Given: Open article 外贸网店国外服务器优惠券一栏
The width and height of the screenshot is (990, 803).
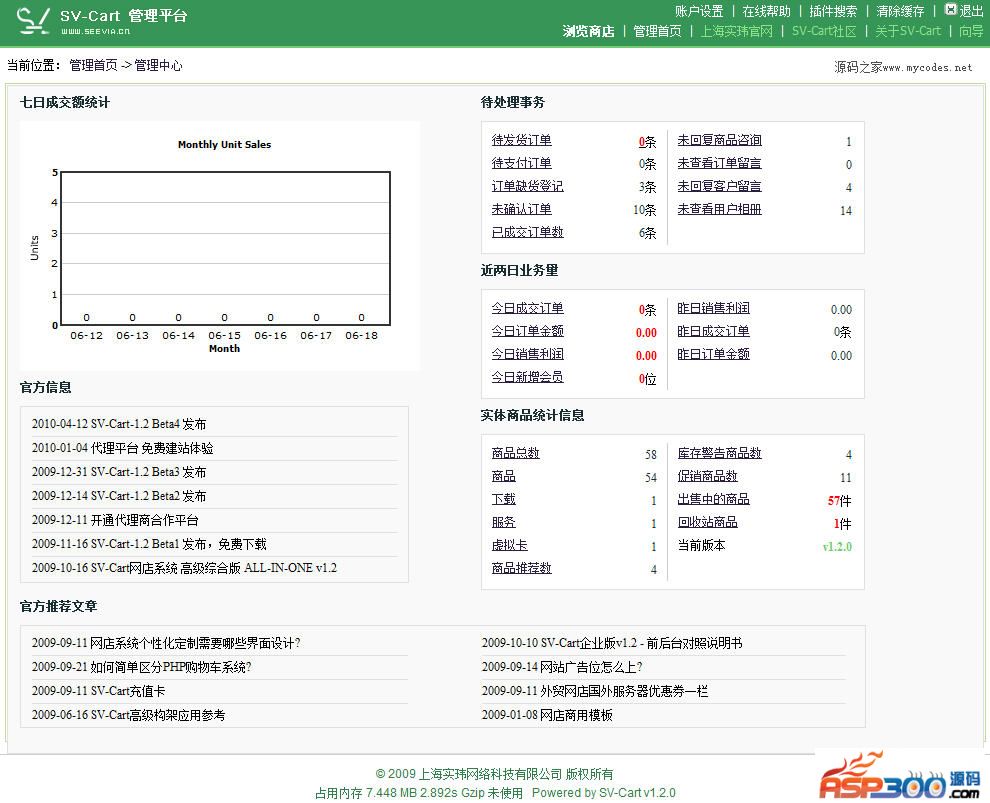Looking at the screenshot, I should (595, 691).
